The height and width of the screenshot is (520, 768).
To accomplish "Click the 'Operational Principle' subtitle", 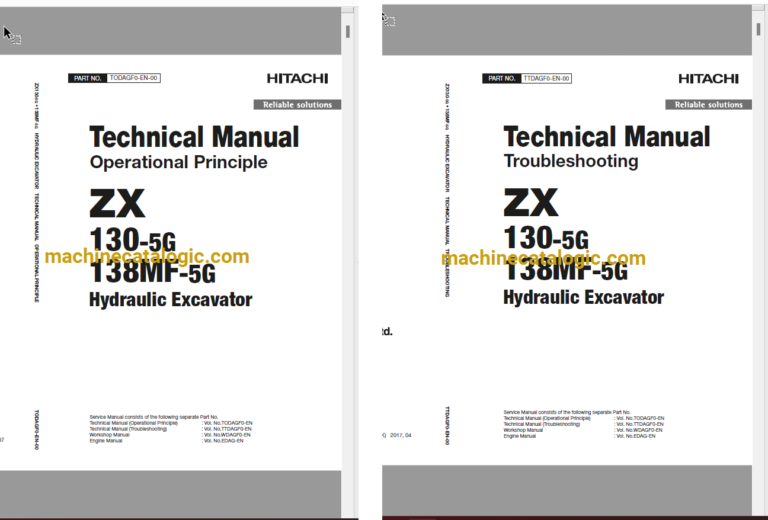I will pos(179,162).
